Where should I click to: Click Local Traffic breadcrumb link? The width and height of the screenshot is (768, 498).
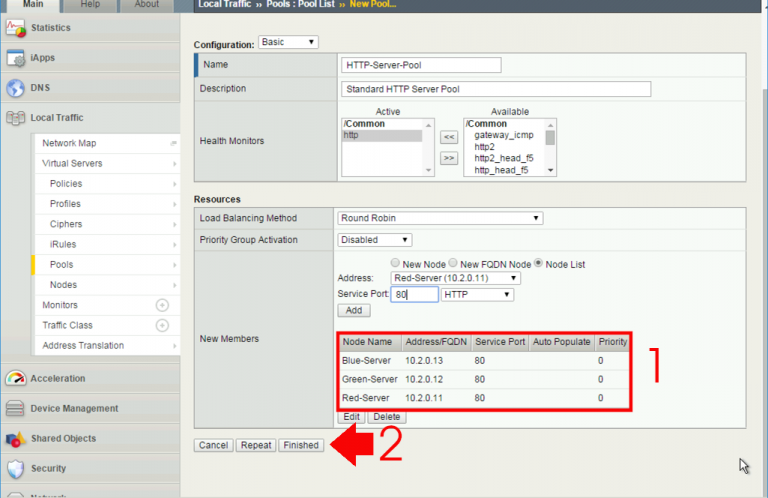point(225,4)
